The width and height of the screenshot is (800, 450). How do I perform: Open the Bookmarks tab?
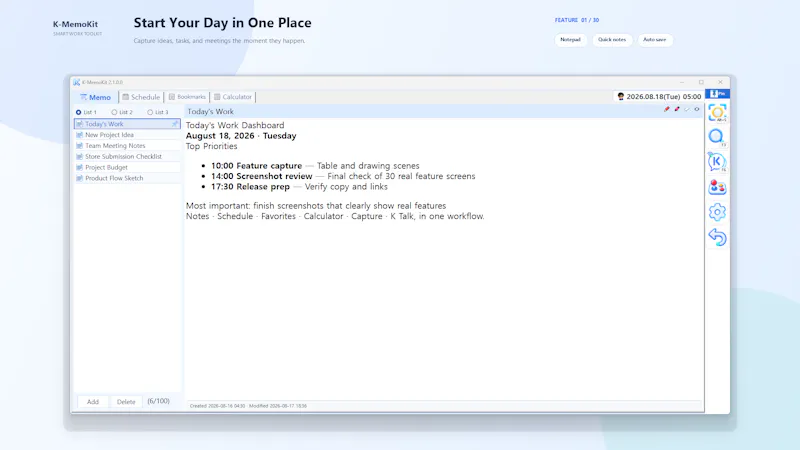coord(187,97)
